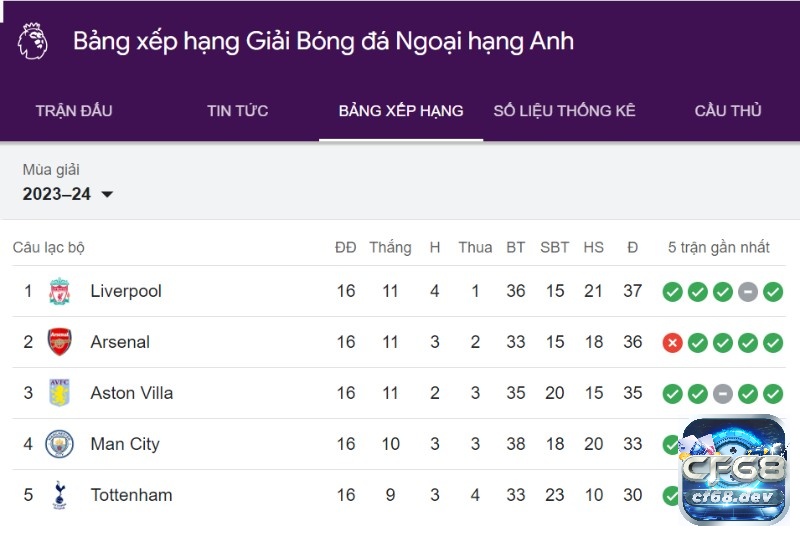Click the Premier League lion logo
The height and width of the screenshot is (536, 800).
point(32,41)
